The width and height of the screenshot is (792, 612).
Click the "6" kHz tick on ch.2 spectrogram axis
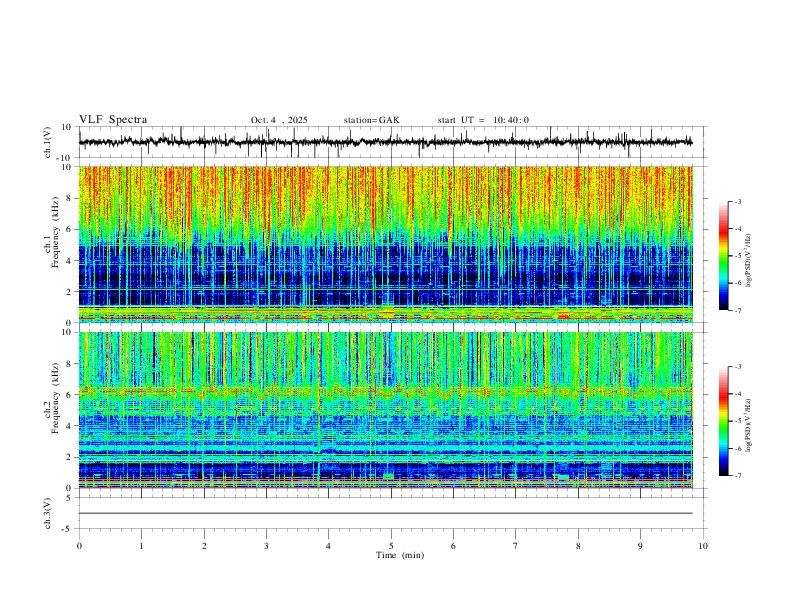68,395
